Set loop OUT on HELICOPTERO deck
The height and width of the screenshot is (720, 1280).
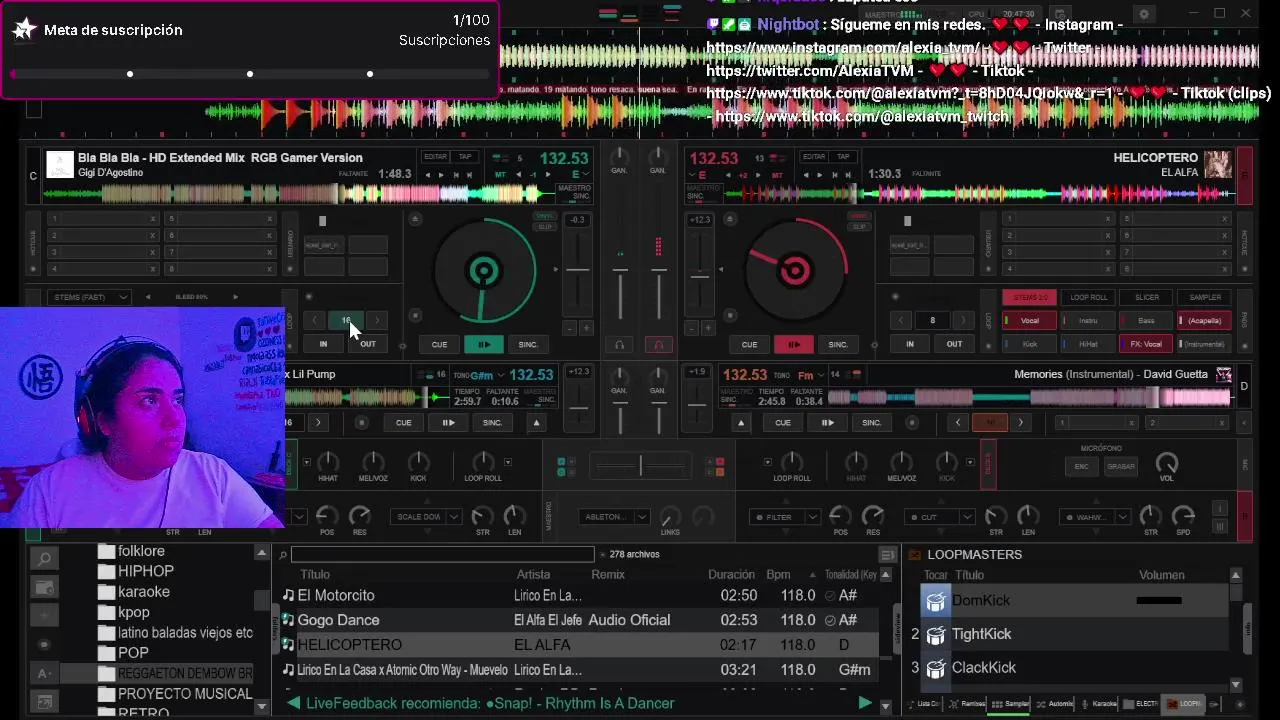[954, 344]
